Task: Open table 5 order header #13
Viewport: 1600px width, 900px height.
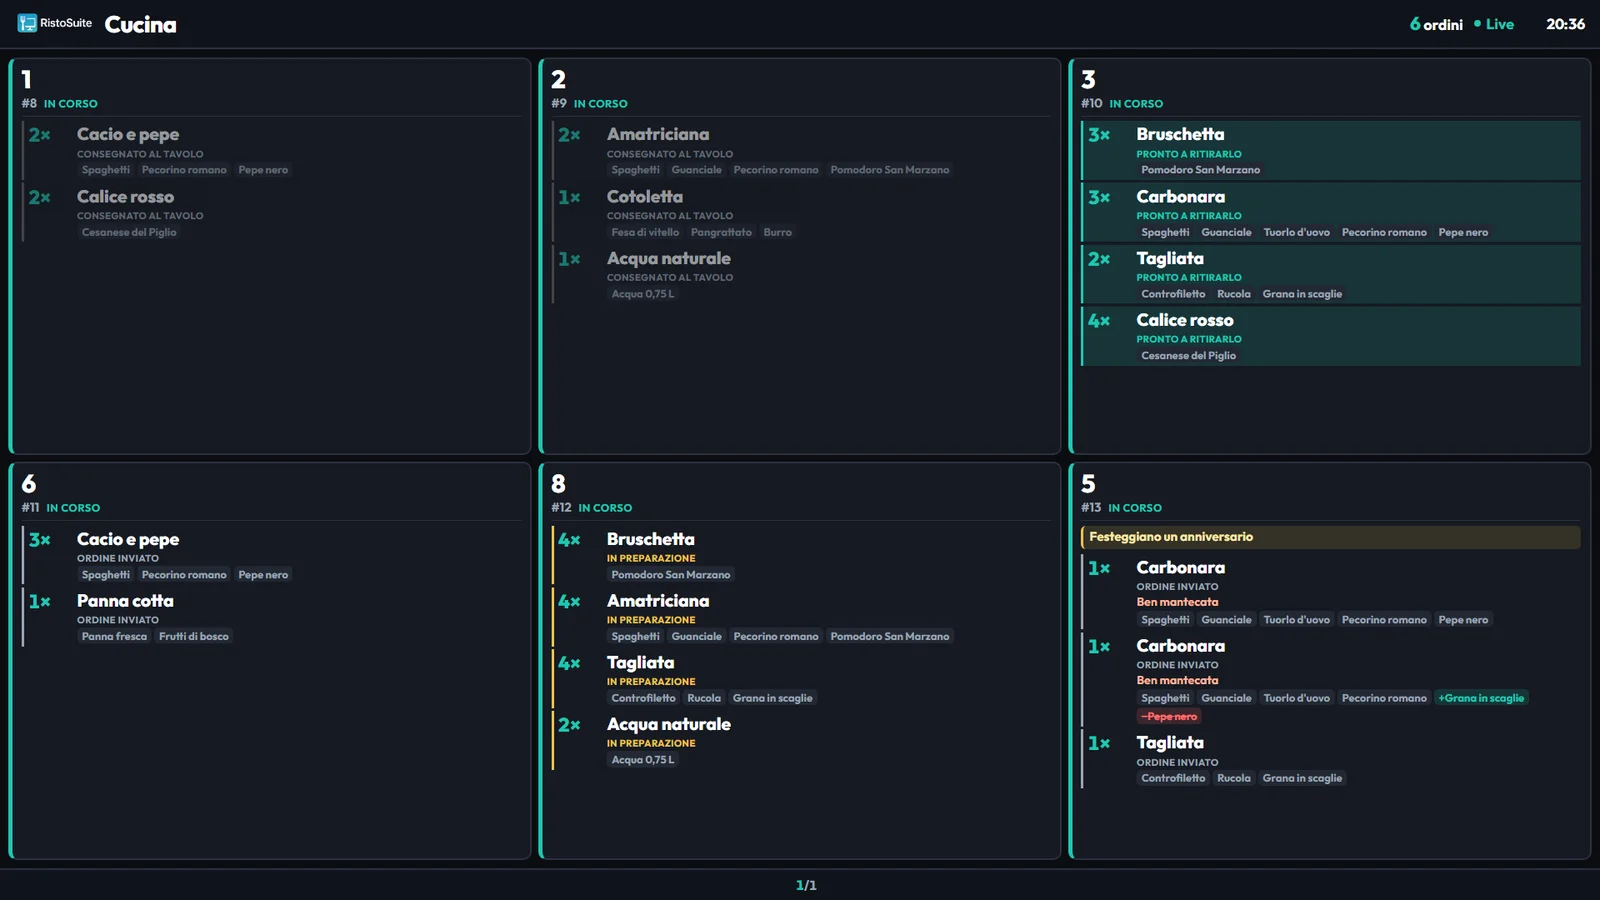Action: [1331, 493]
